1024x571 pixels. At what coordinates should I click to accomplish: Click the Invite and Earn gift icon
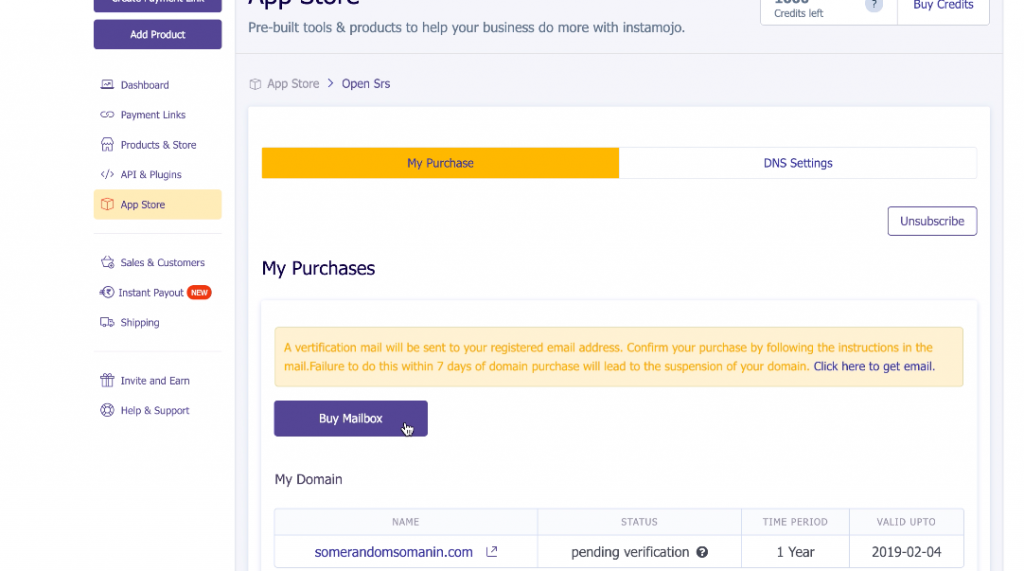click(107, 381)
